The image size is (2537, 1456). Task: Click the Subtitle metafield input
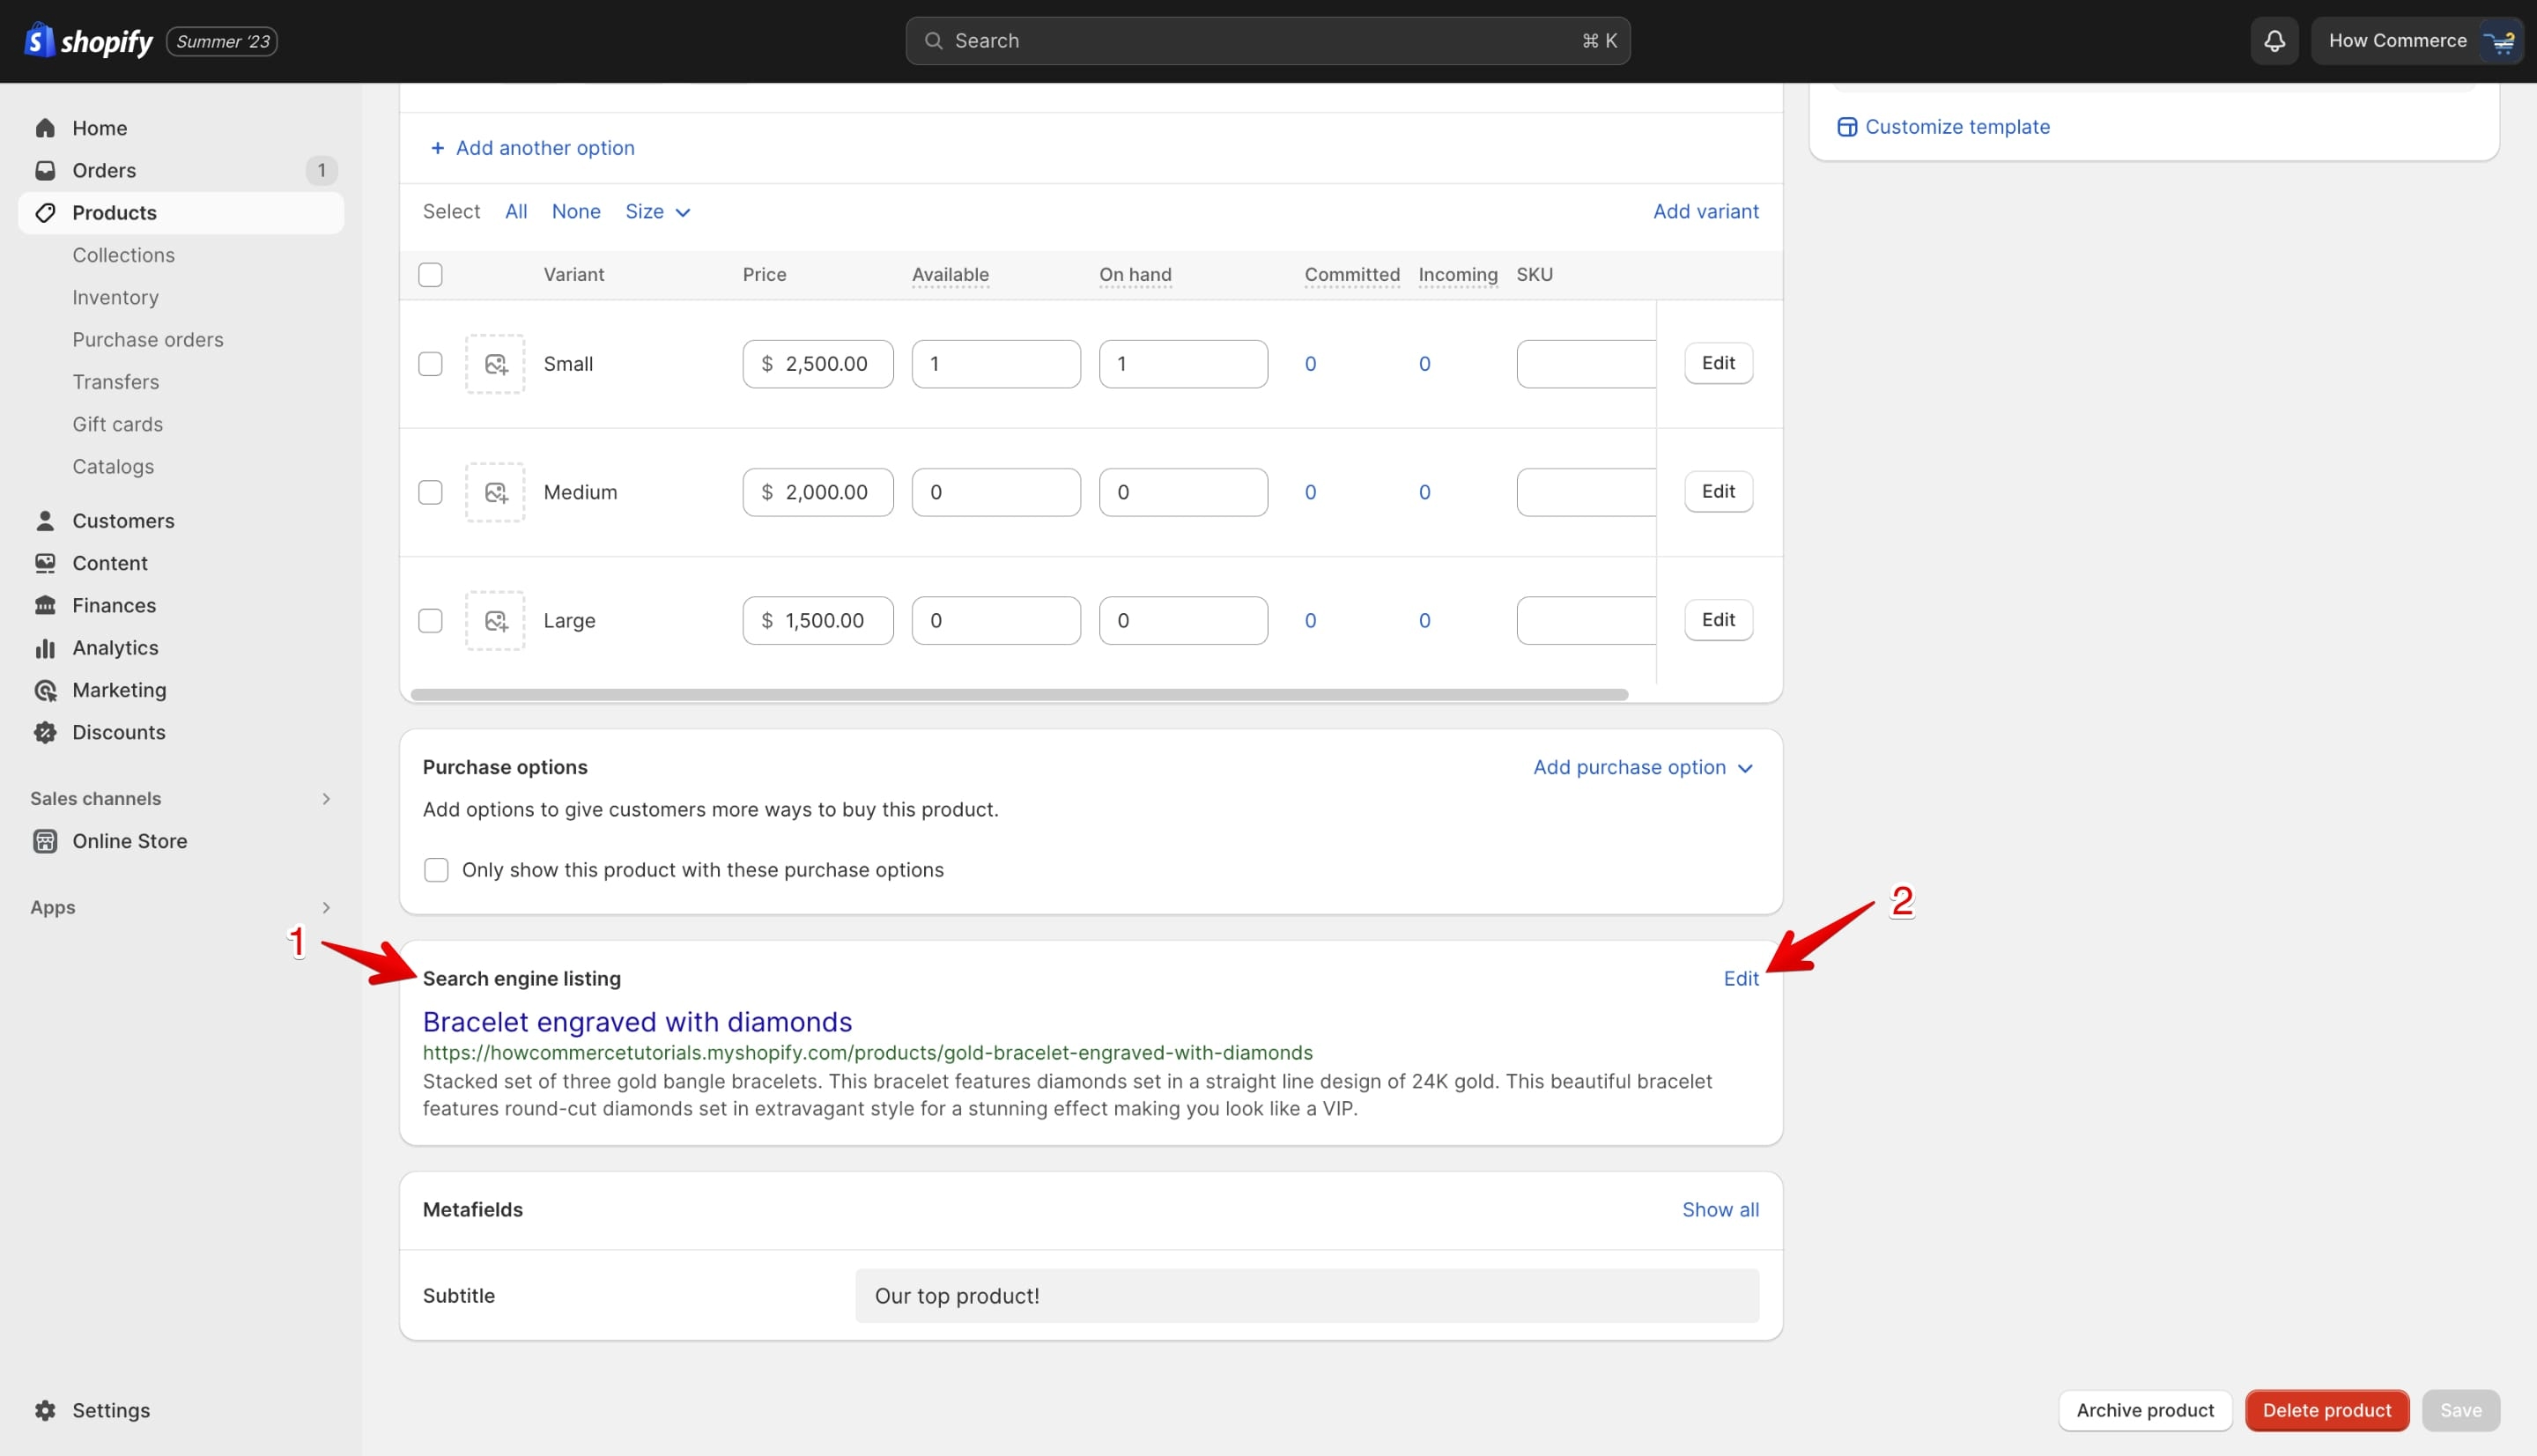1307,1296
